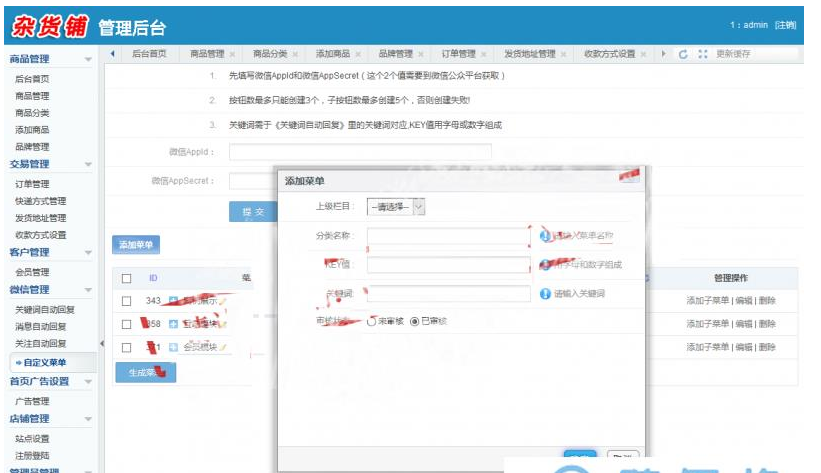Open the 上级栏目 dropdown
Screen dimensions: 821x473
396,207
